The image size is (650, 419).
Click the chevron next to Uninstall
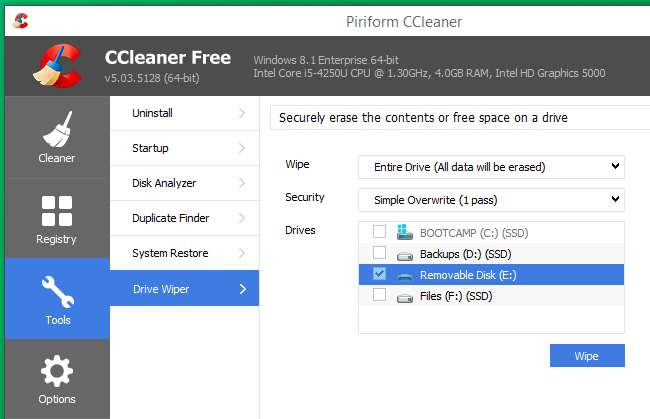click(243, 113)
